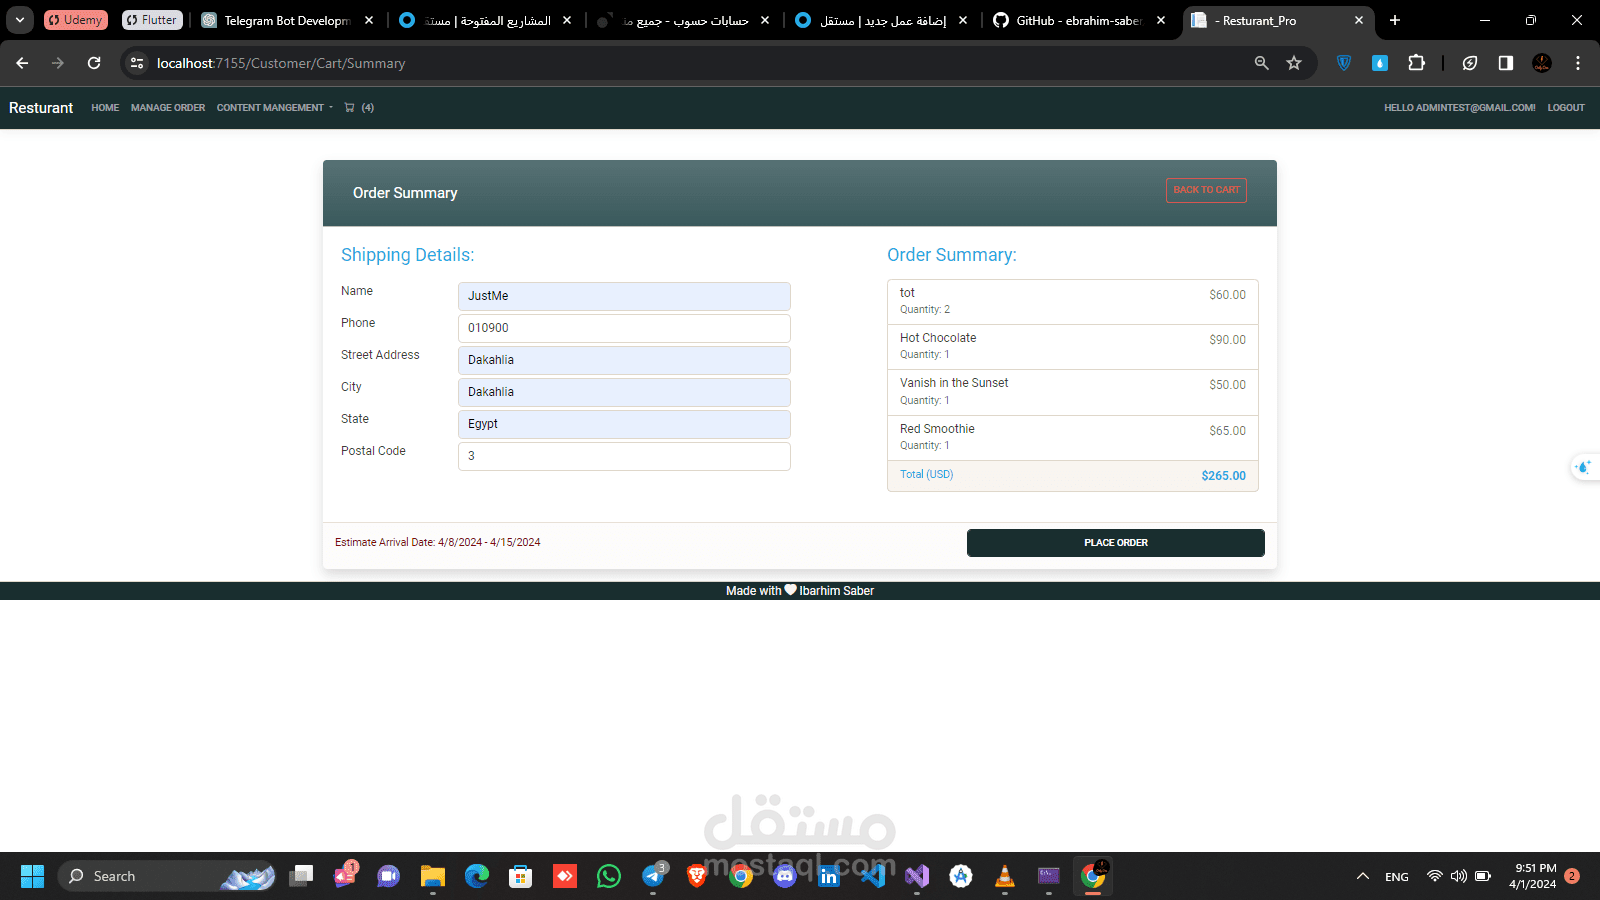
Task: Close the GitHub tab
Action: click(1161, 20)
